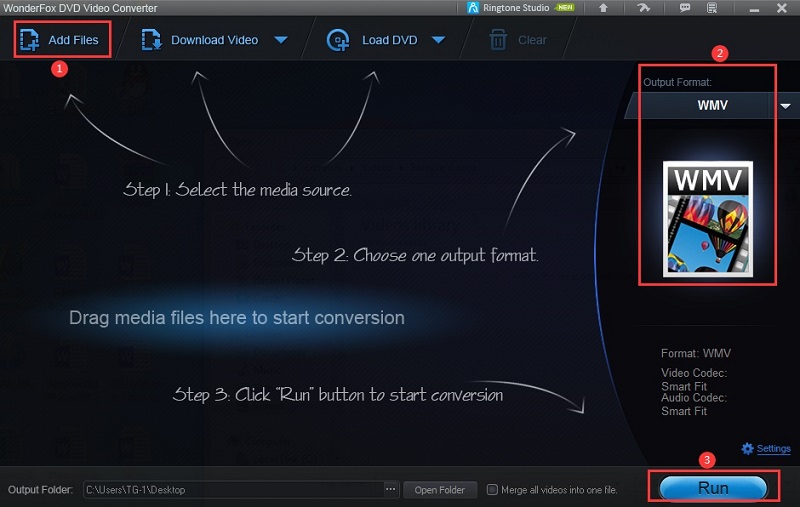
Task: Click the Download Video button
Action: [200, 40]
